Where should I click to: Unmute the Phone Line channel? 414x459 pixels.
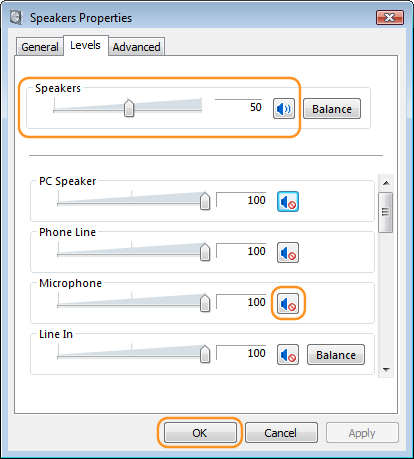tap(288, 253)
